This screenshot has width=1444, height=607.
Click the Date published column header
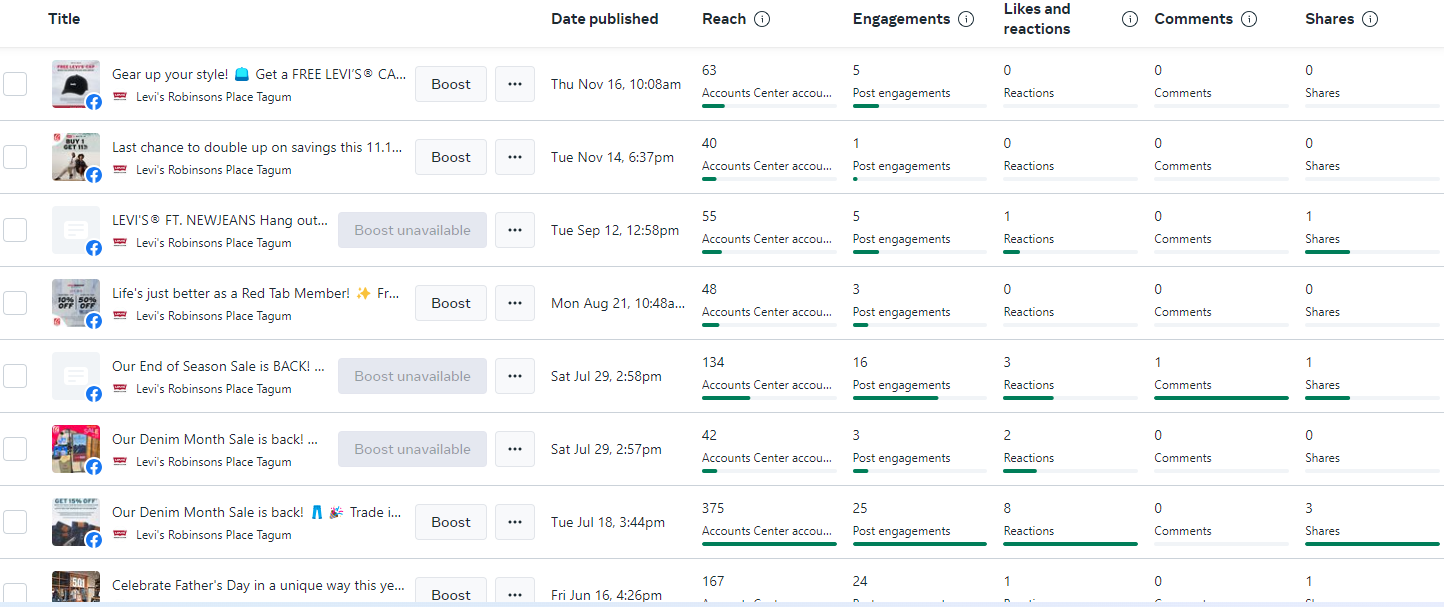point(604,19)
